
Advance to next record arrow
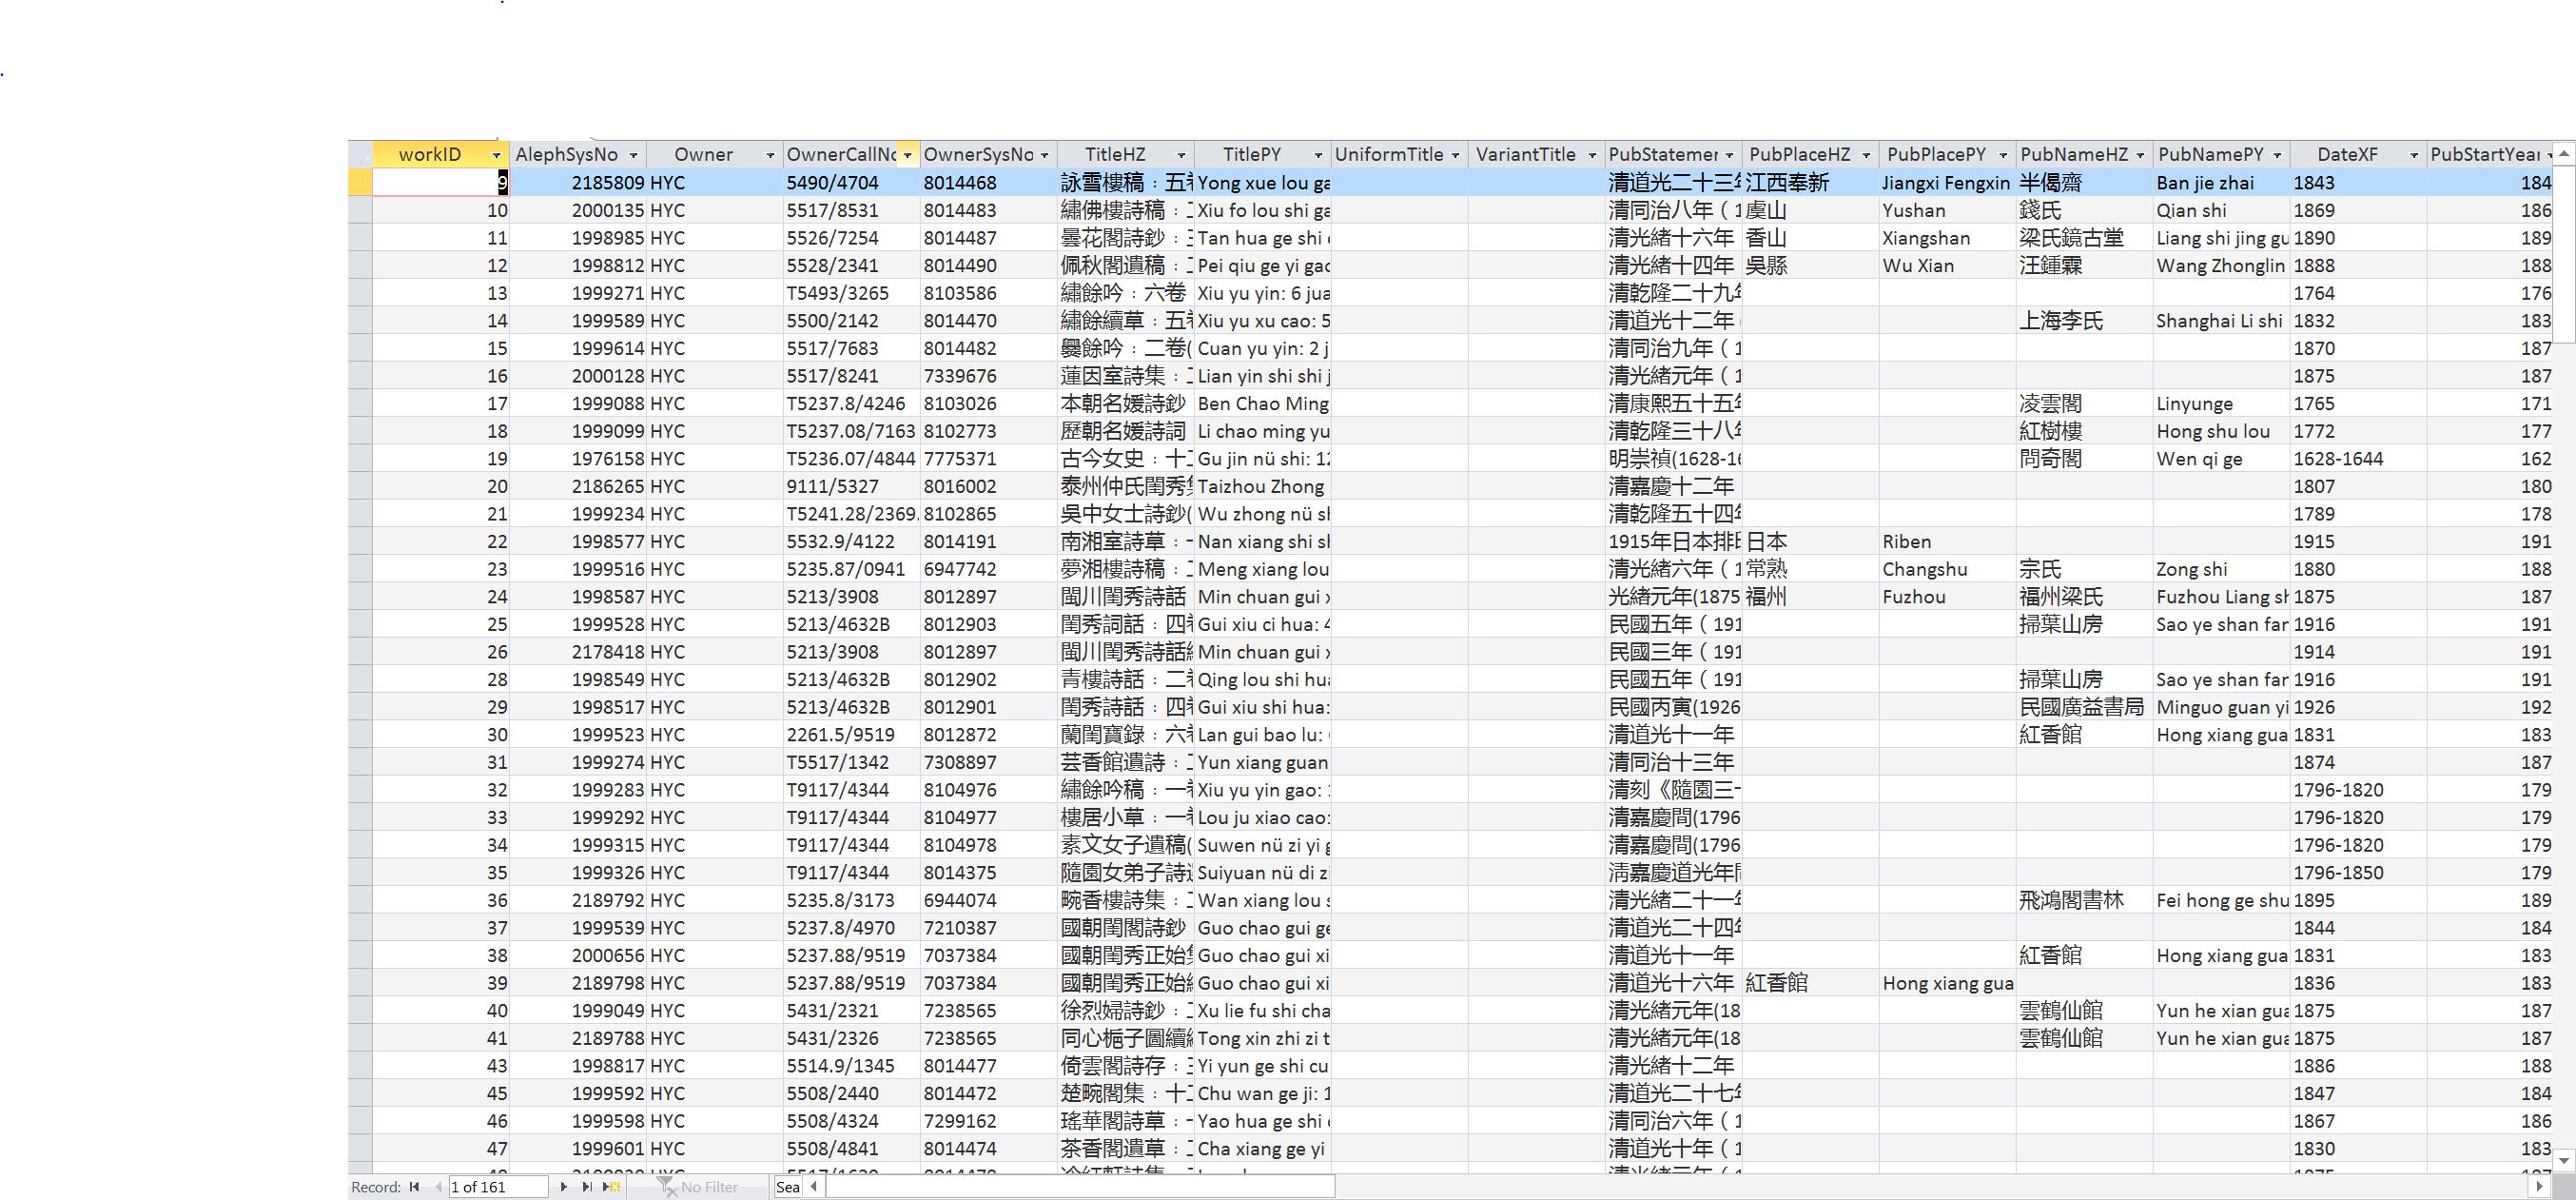[x=564, y=1187]
